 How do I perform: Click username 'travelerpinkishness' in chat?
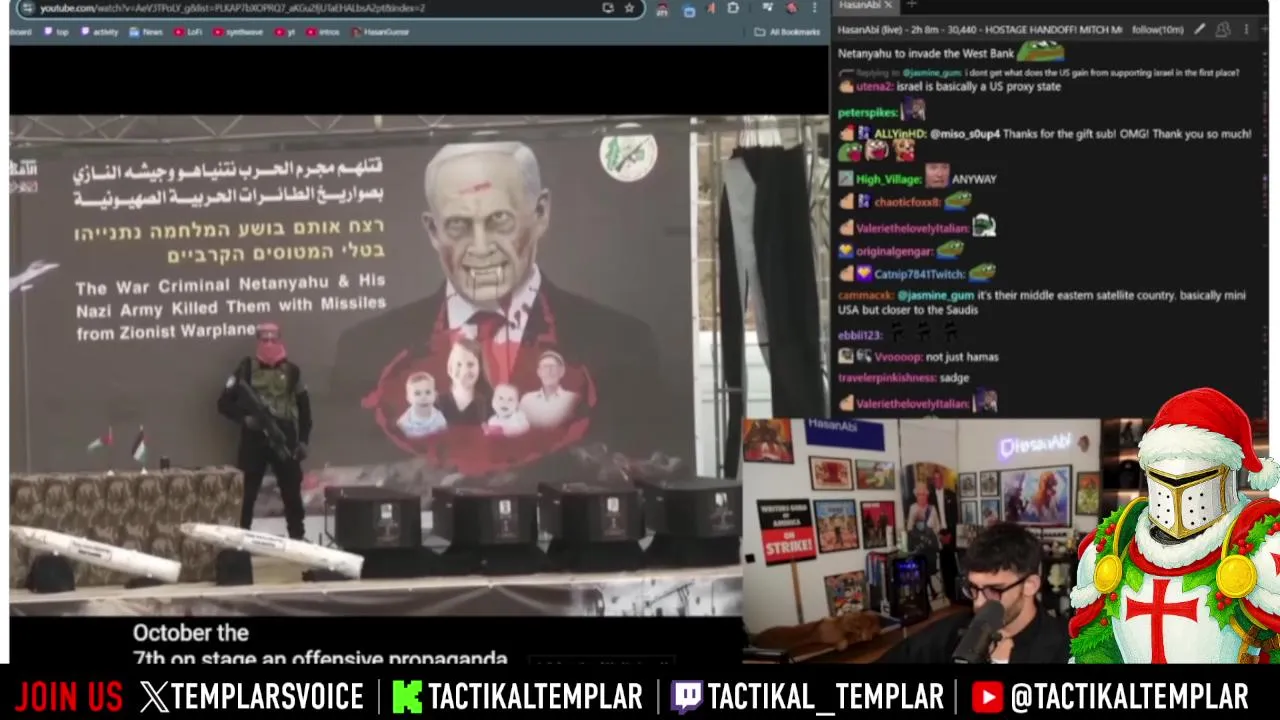tap(886, 378)
